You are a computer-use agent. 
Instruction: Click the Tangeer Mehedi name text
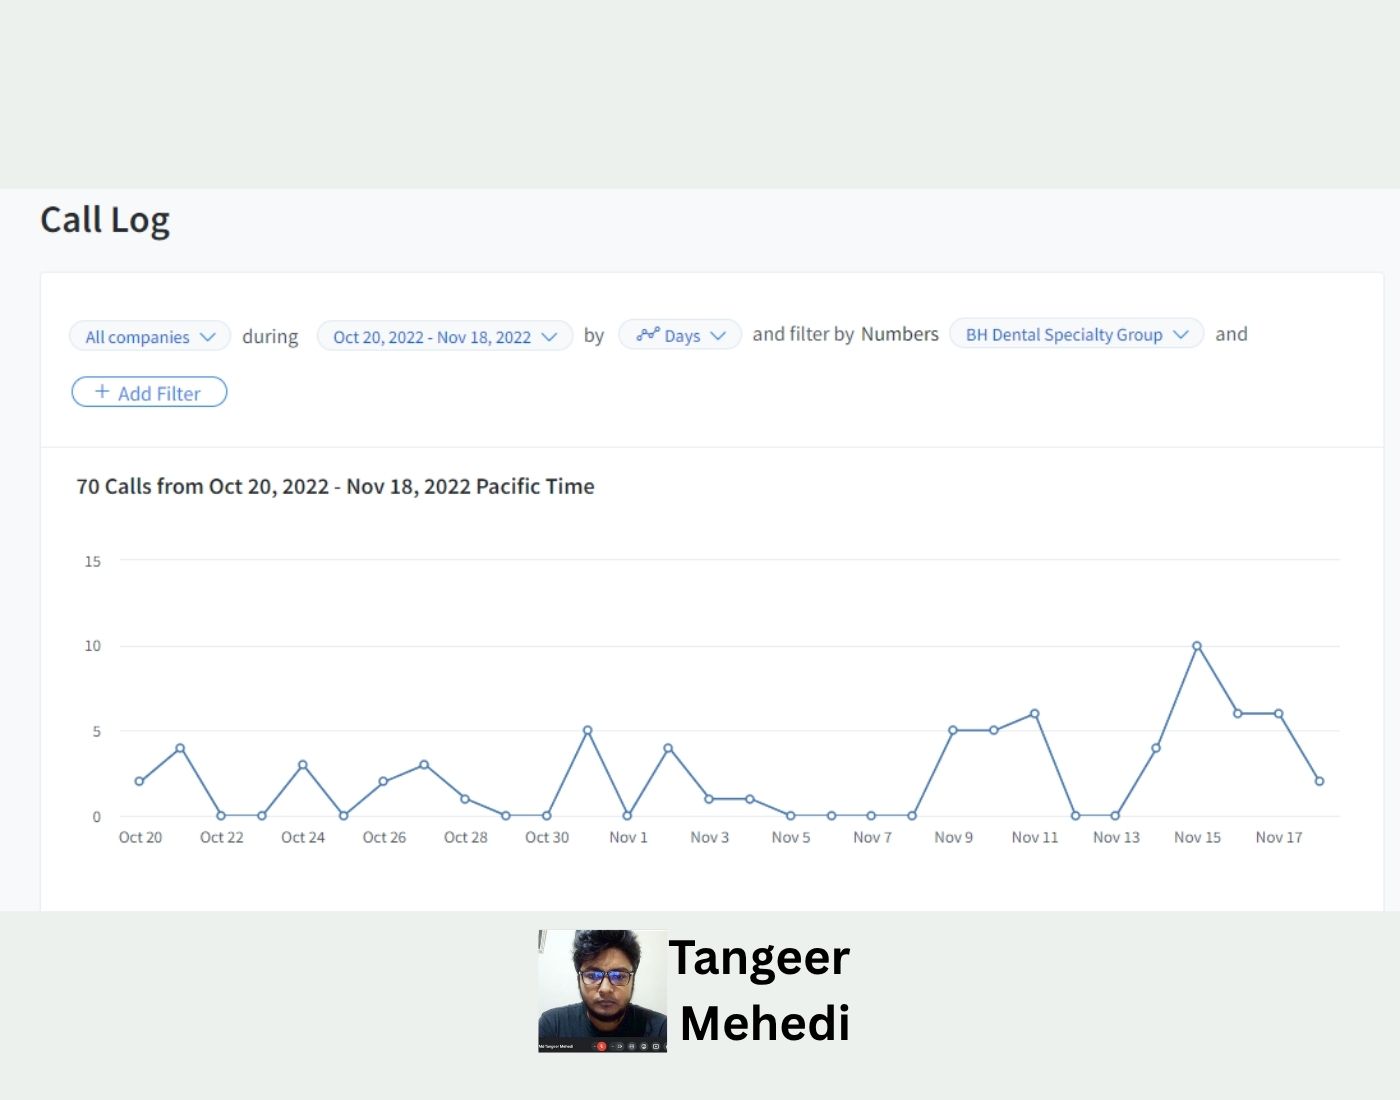point(762,990)
